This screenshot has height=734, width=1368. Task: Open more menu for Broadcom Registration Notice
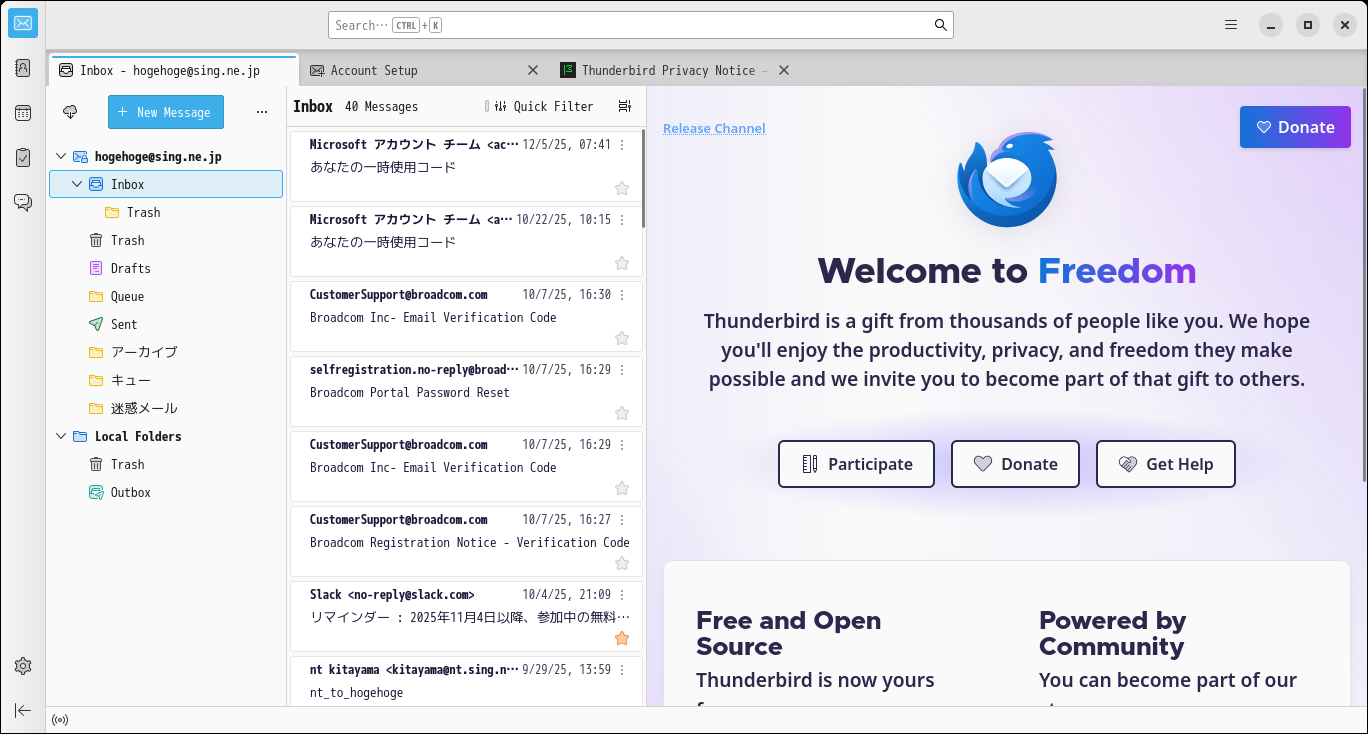(x=622, y=519)
